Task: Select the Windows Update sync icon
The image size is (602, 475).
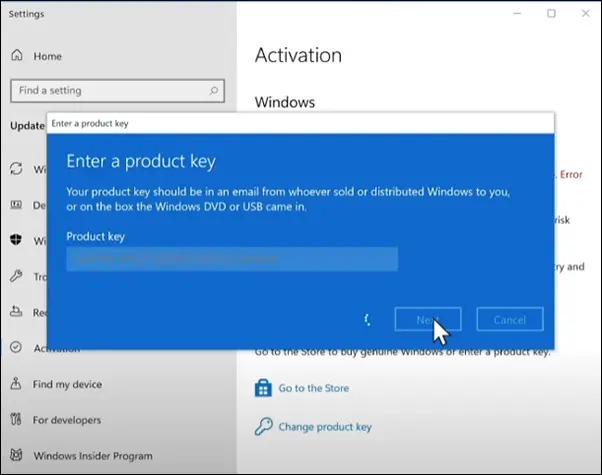Action: 16,169
